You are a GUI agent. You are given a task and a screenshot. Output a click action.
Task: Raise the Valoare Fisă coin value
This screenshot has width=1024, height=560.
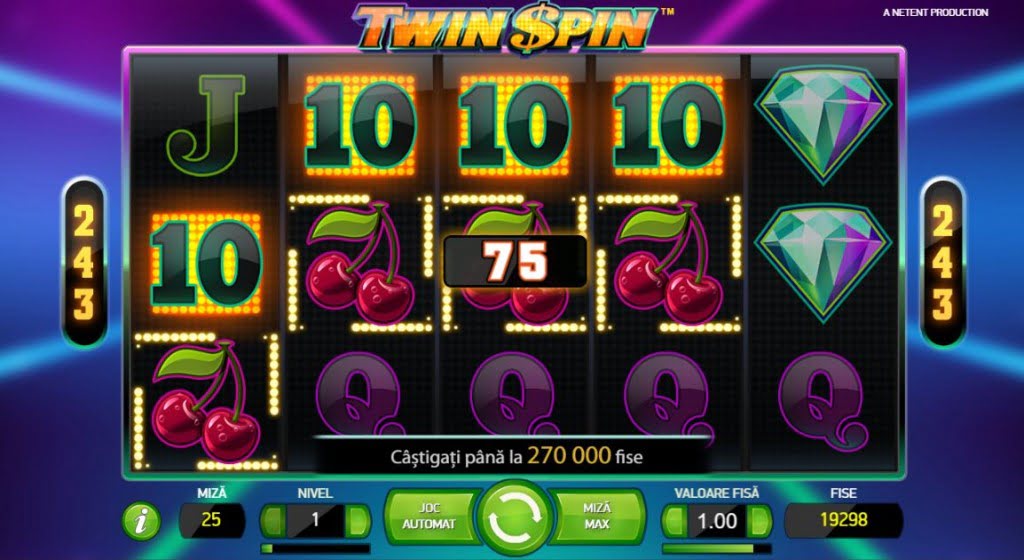pos(758,521)
